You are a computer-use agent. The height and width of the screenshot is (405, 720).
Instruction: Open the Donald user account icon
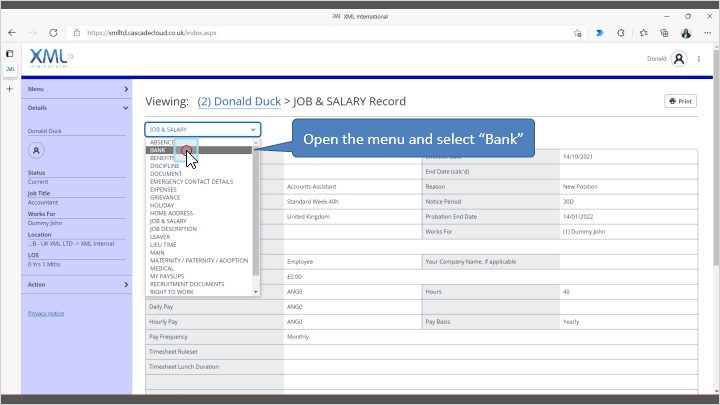click(679, 59)
